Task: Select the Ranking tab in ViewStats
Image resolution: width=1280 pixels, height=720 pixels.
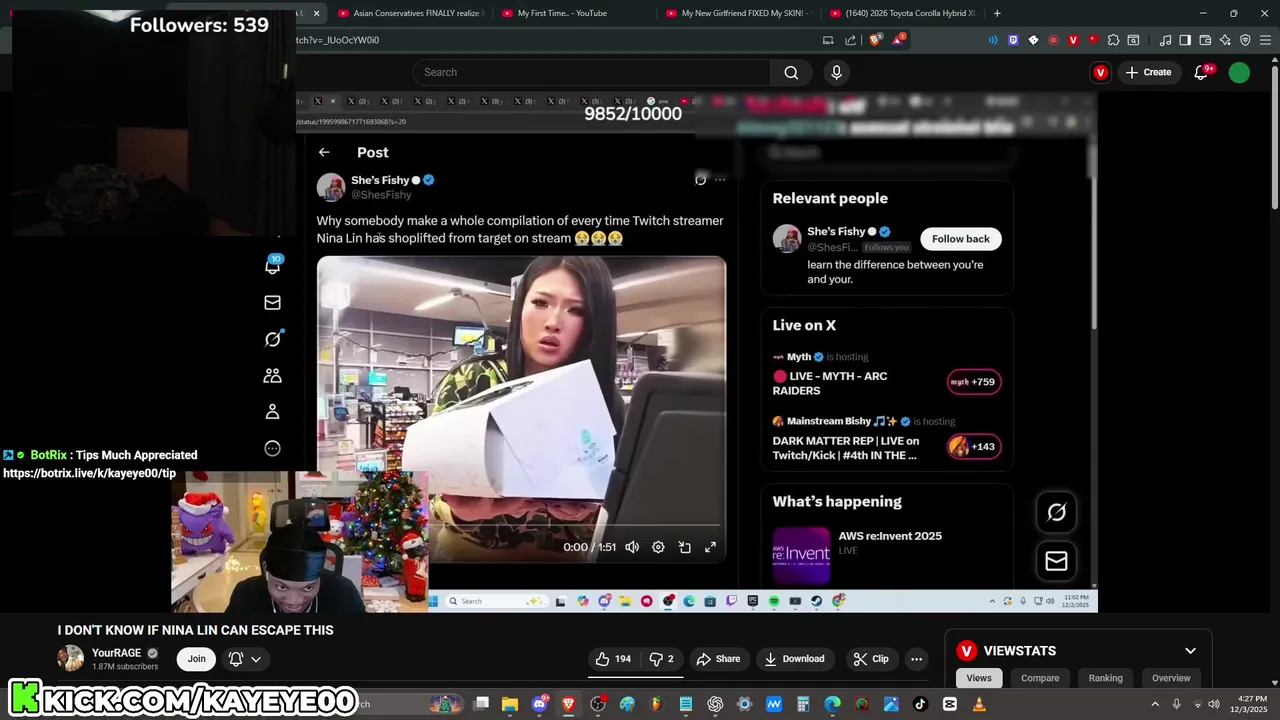Action: point(1105,678)
